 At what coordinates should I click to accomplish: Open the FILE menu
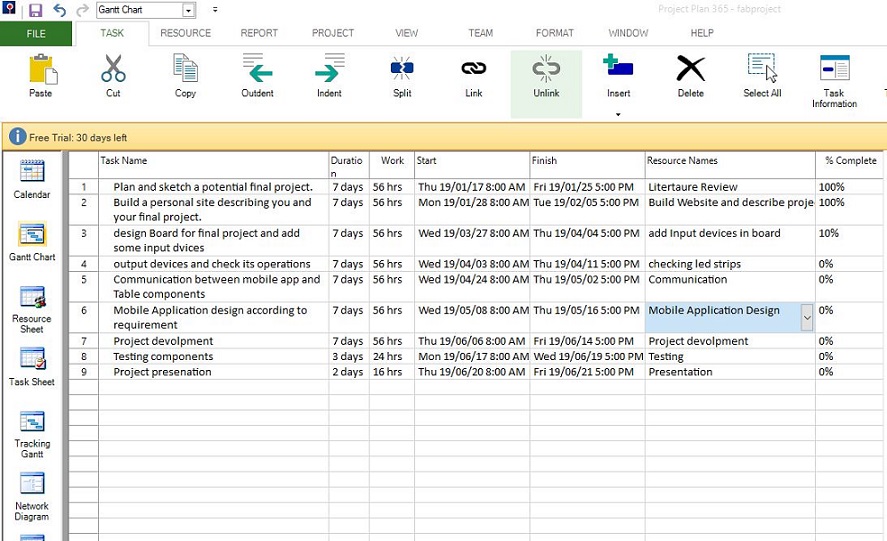tap(36, 33)
